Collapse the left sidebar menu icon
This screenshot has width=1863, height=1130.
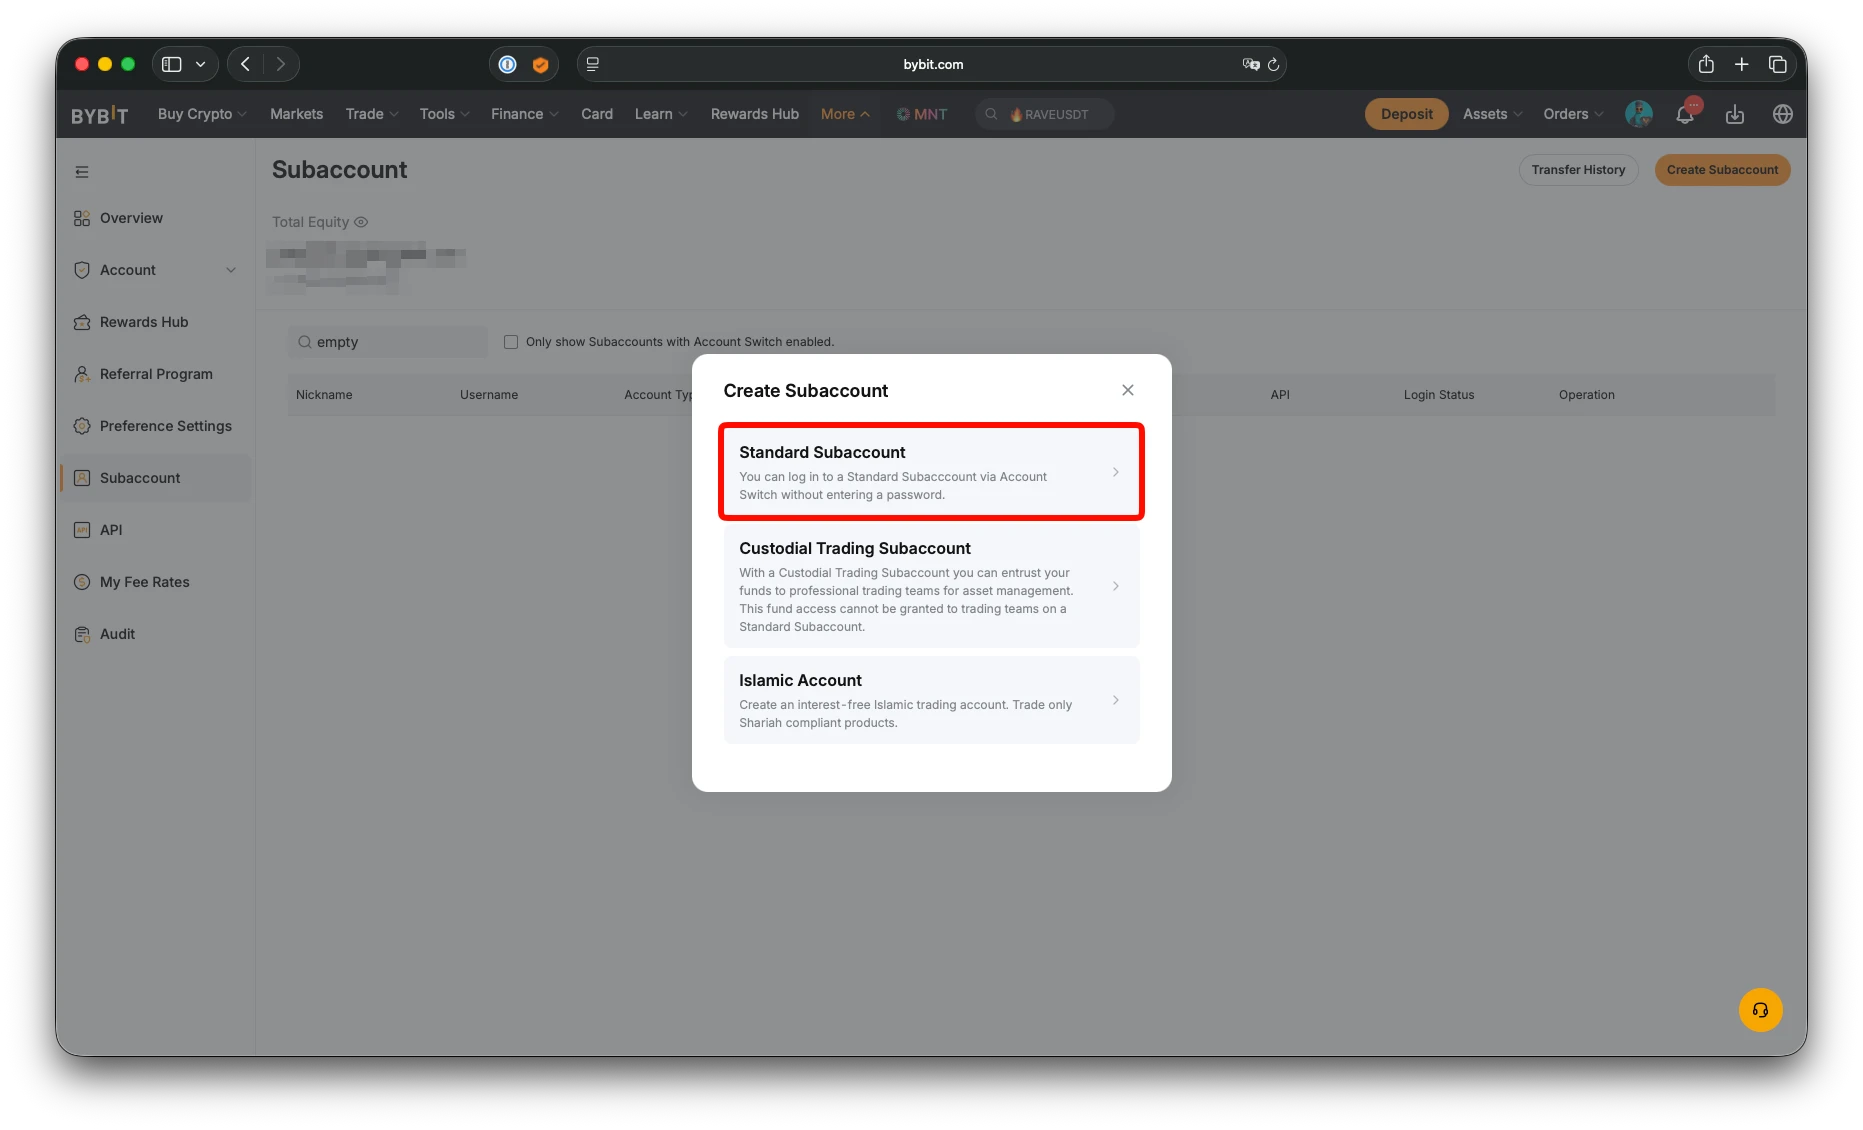pyautogui.click(x=82, y=172)
